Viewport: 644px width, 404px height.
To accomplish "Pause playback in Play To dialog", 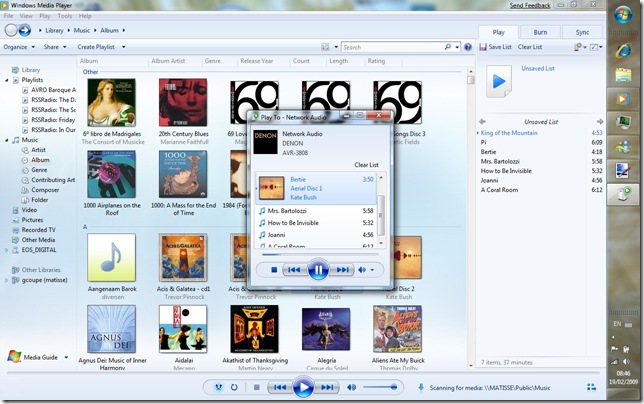I will [x=318, y=269].
